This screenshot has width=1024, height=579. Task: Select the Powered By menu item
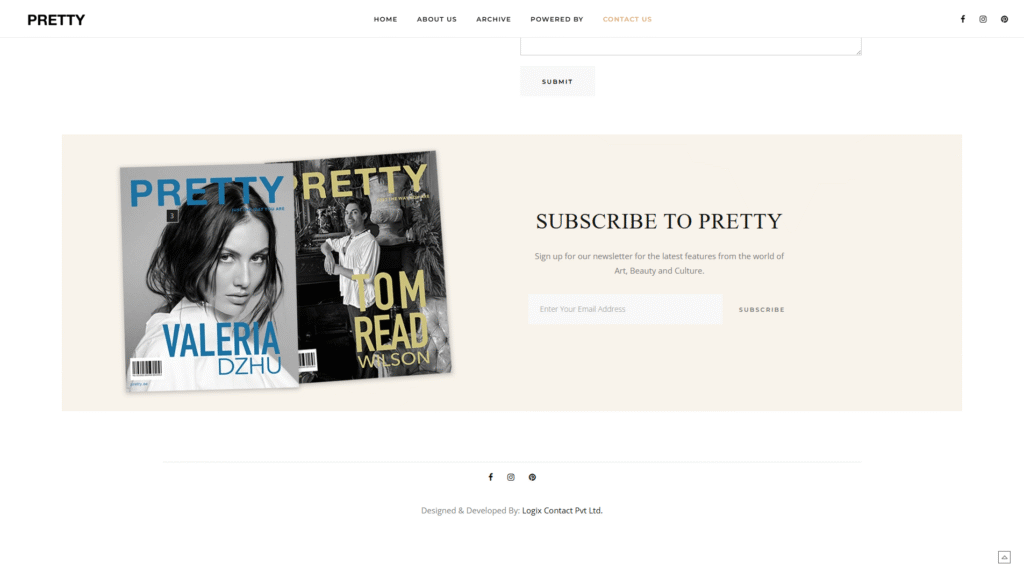coord(556,19)
